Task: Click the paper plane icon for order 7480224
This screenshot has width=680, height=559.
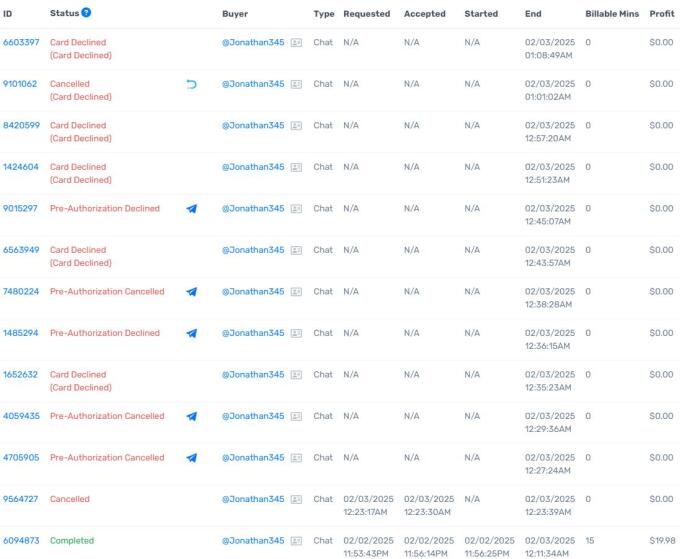Action: 192,292
